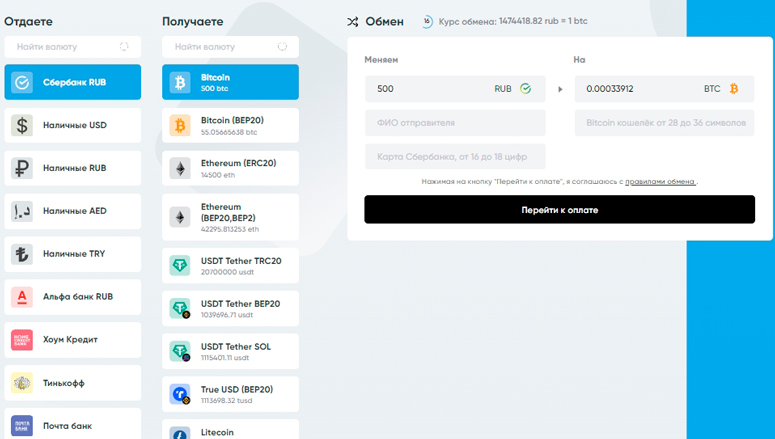Select Сбербанк RUB as the currency to give
Screen dimensions: 775x439
(73, 82)
